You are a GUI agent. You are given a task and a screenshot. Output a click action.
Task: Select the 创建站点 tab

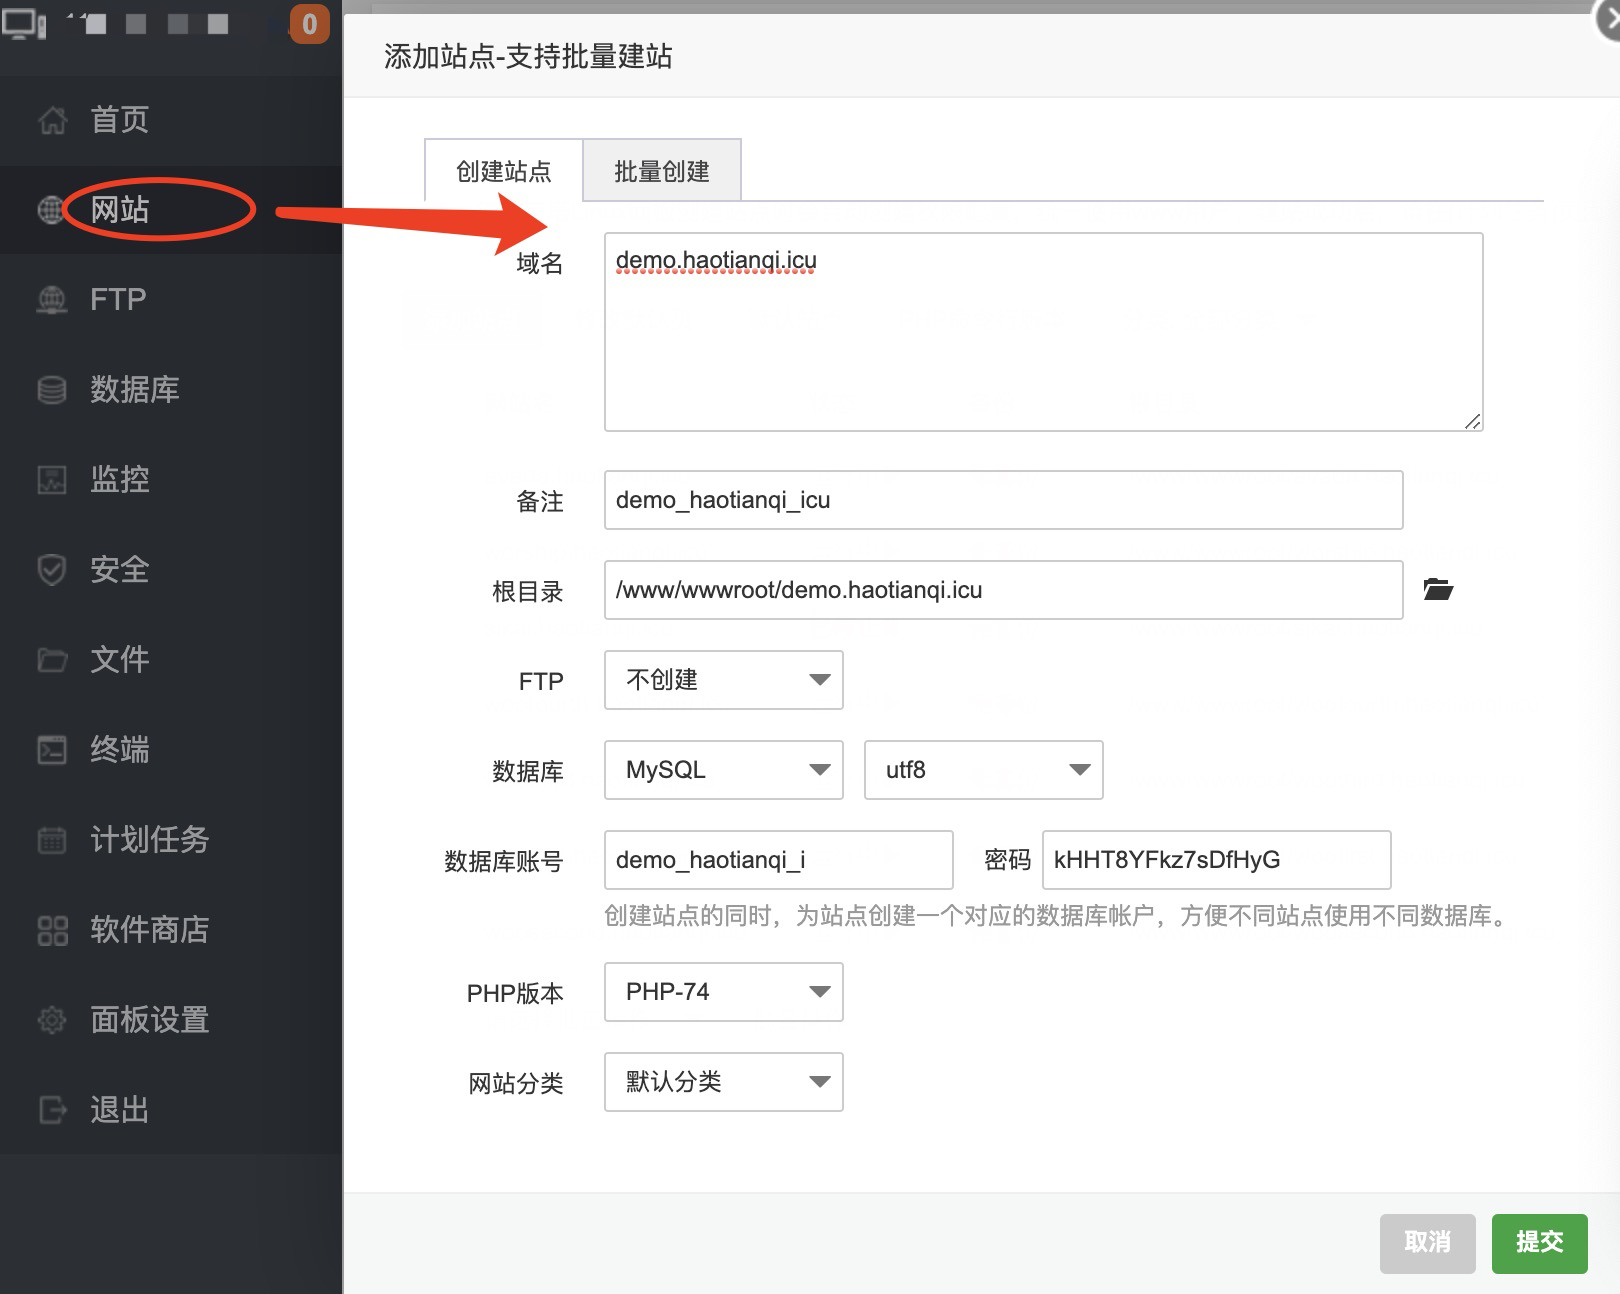pos(504,170)
